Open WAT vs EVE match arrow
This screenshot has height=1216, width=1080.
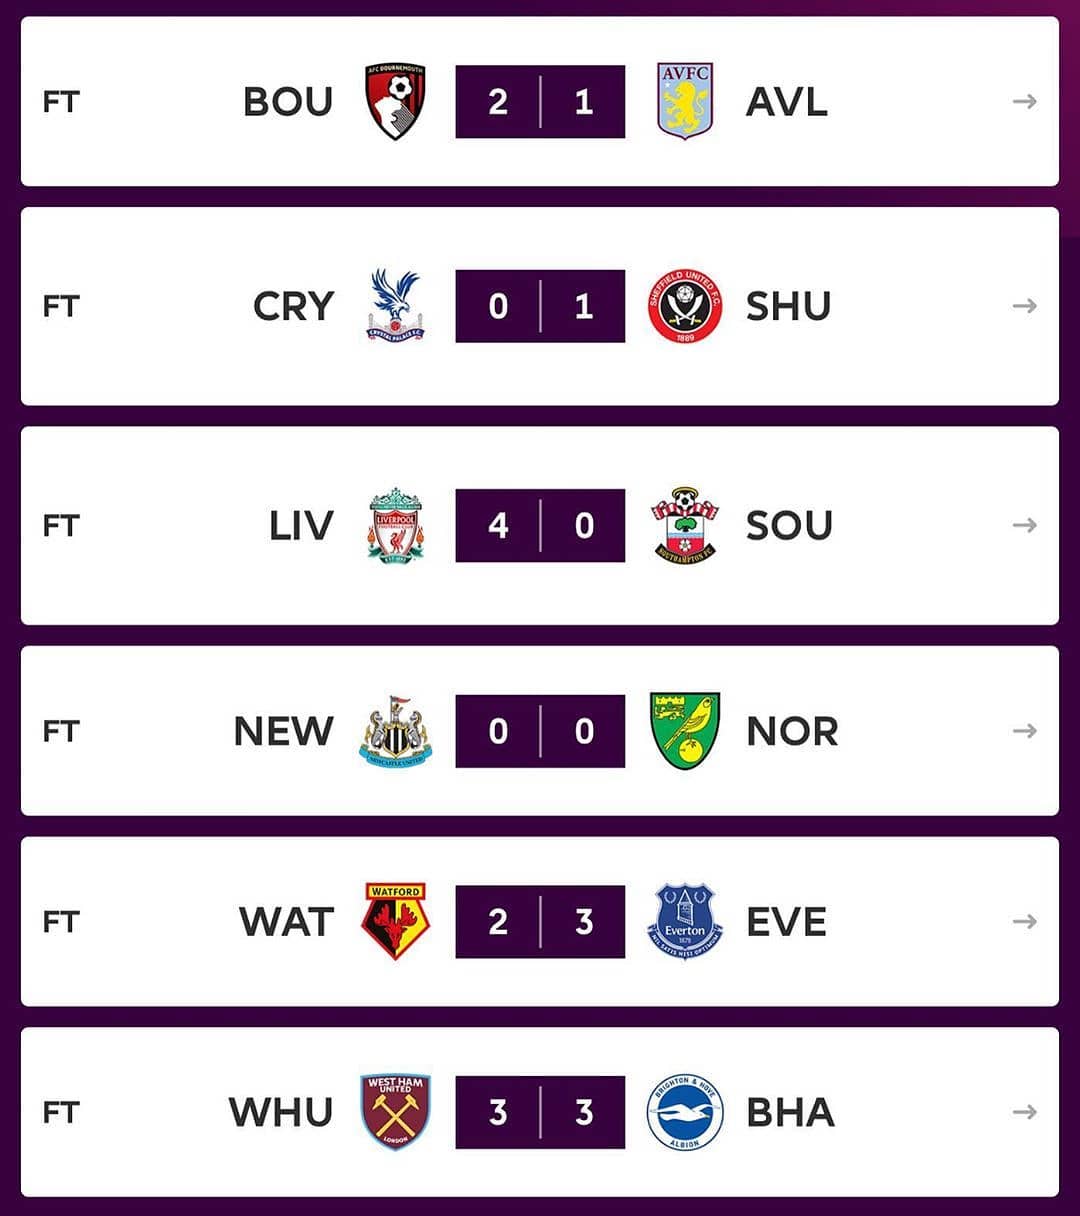(1024, 921)
